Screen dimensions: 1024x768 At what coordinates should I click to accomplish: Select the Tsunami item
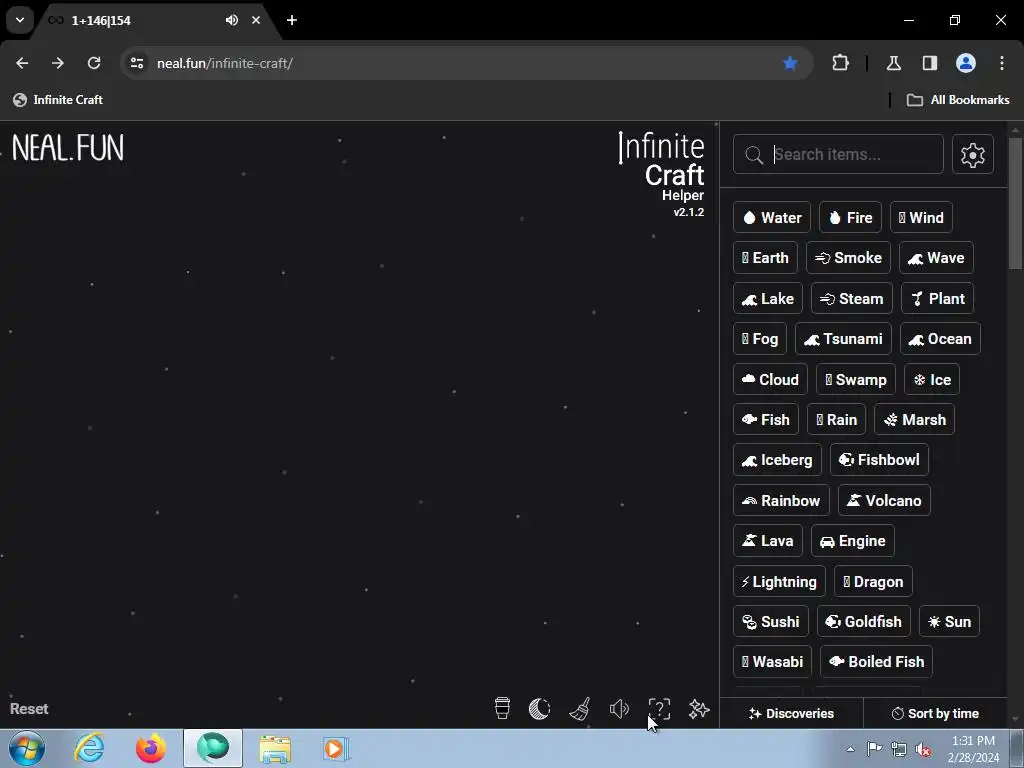tap(843, 339)
